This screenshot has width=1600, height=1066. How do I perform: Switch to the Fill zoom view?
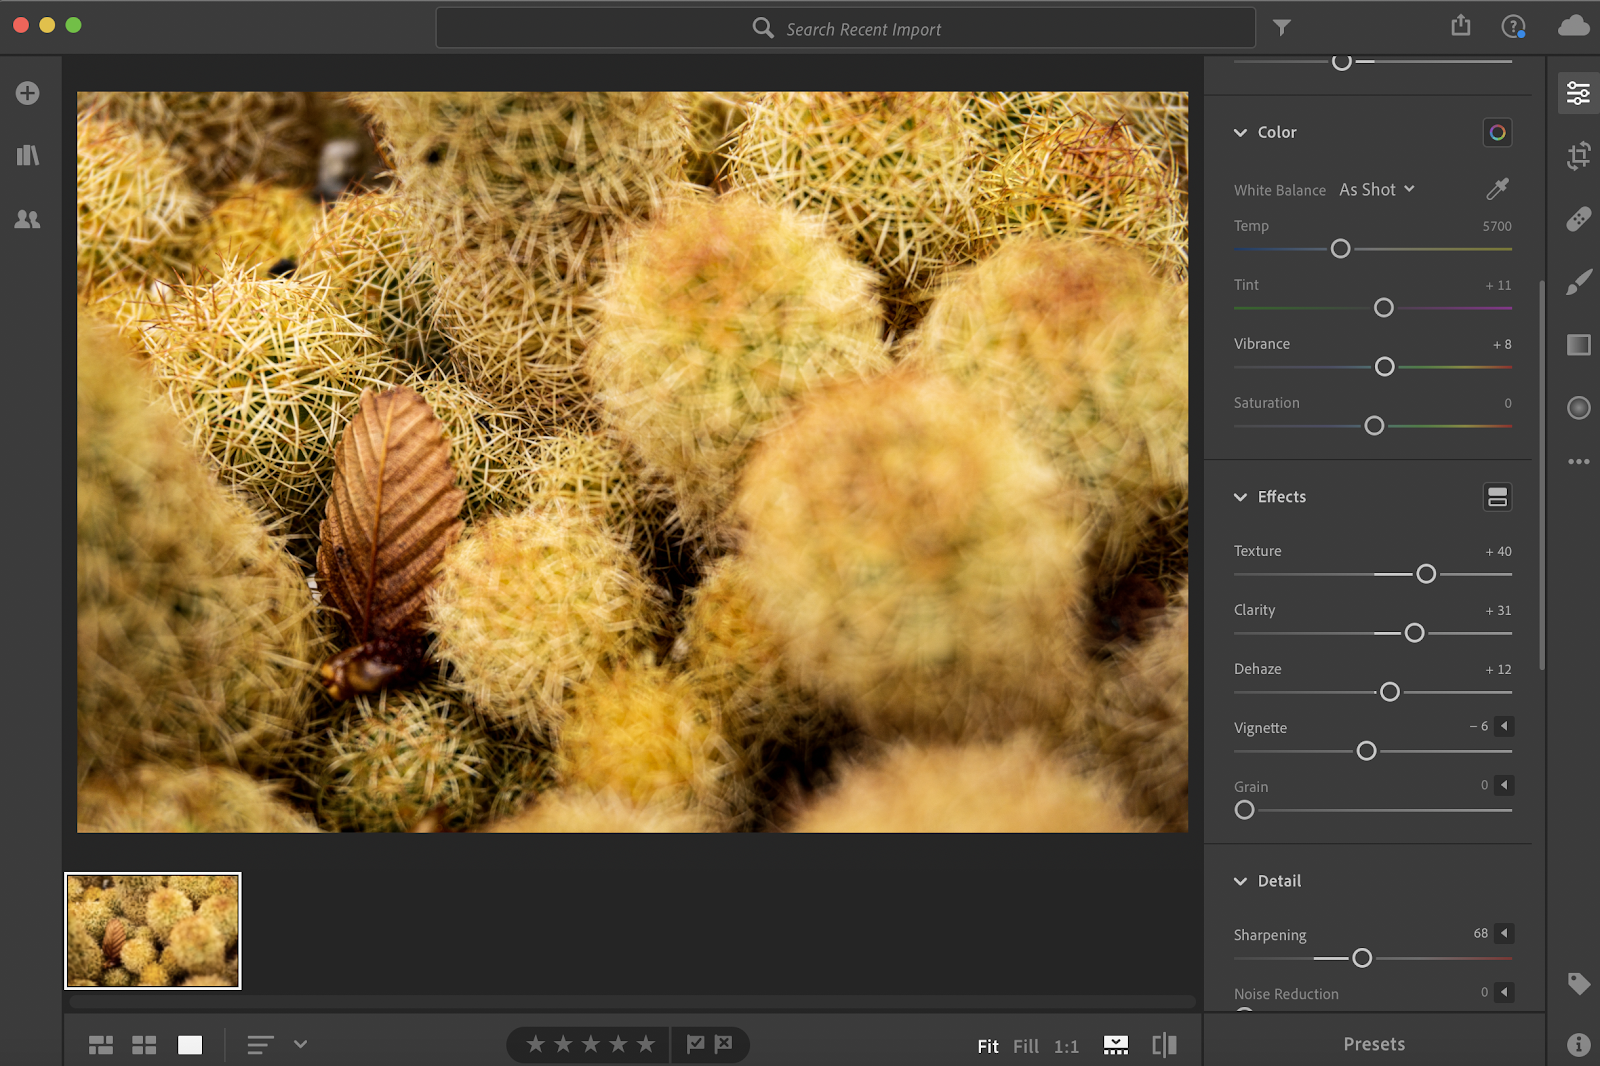click(1025, 1046)
